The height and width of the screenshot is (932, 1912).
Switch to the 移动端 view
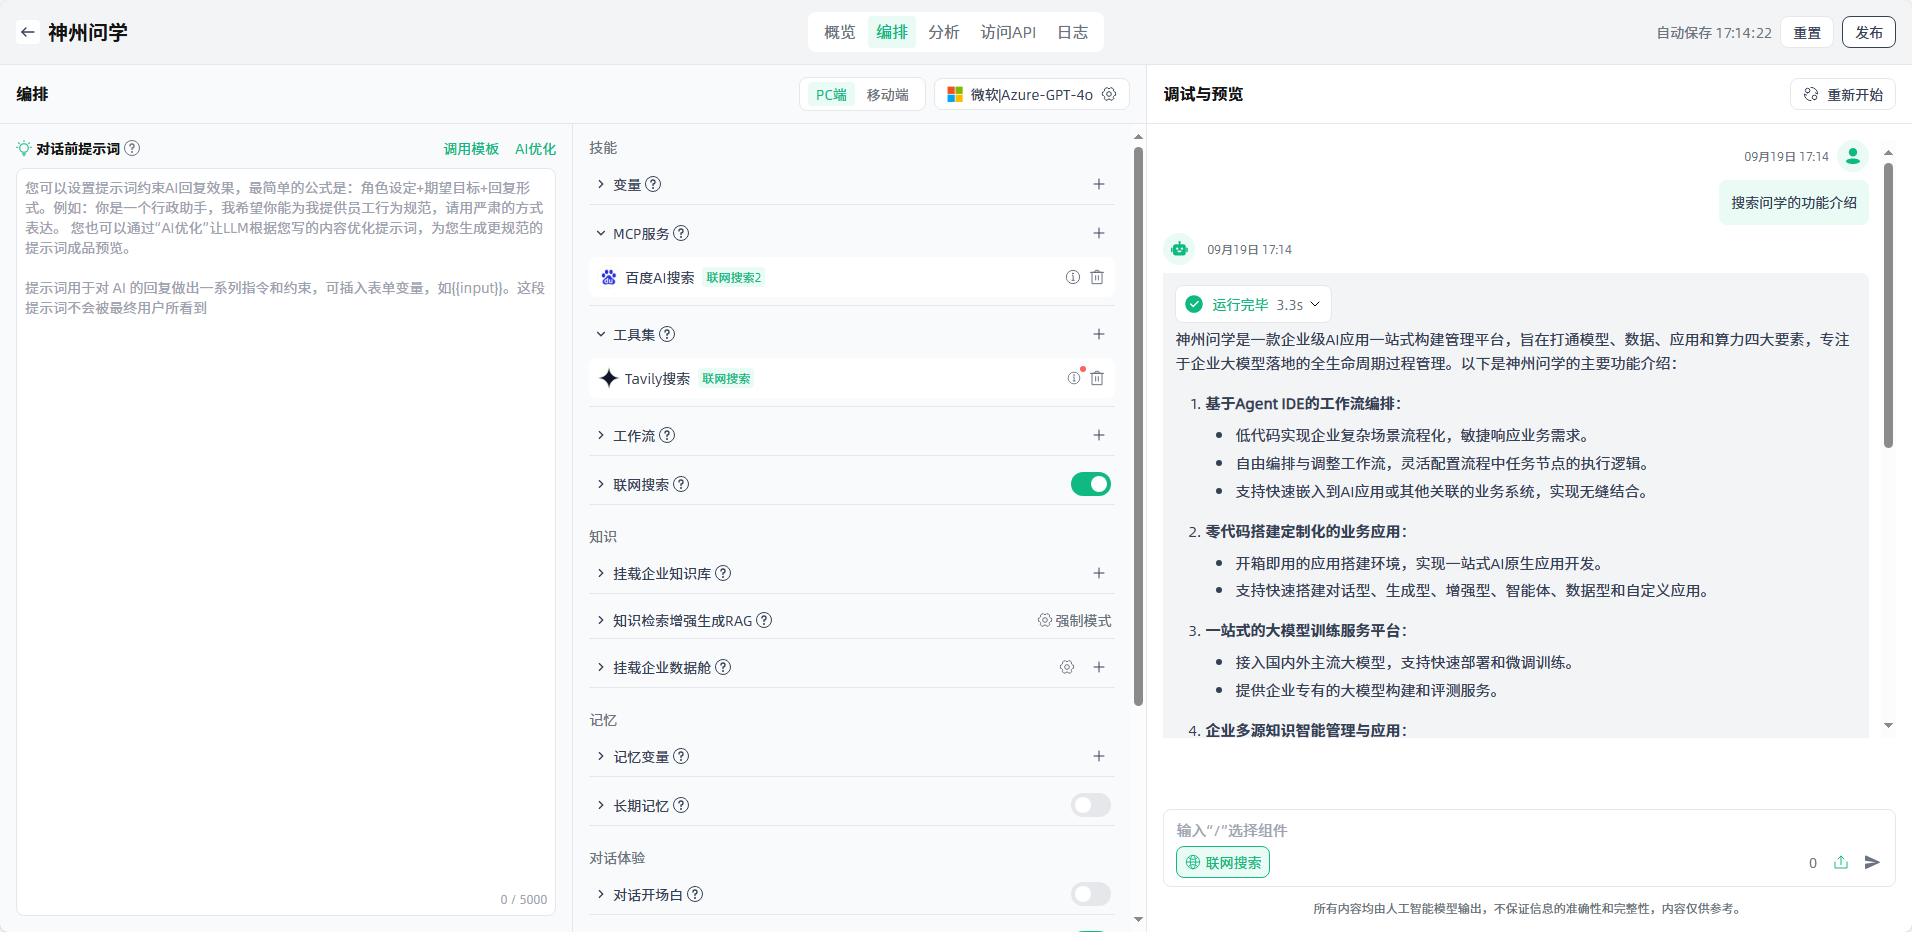coord(887,94)
